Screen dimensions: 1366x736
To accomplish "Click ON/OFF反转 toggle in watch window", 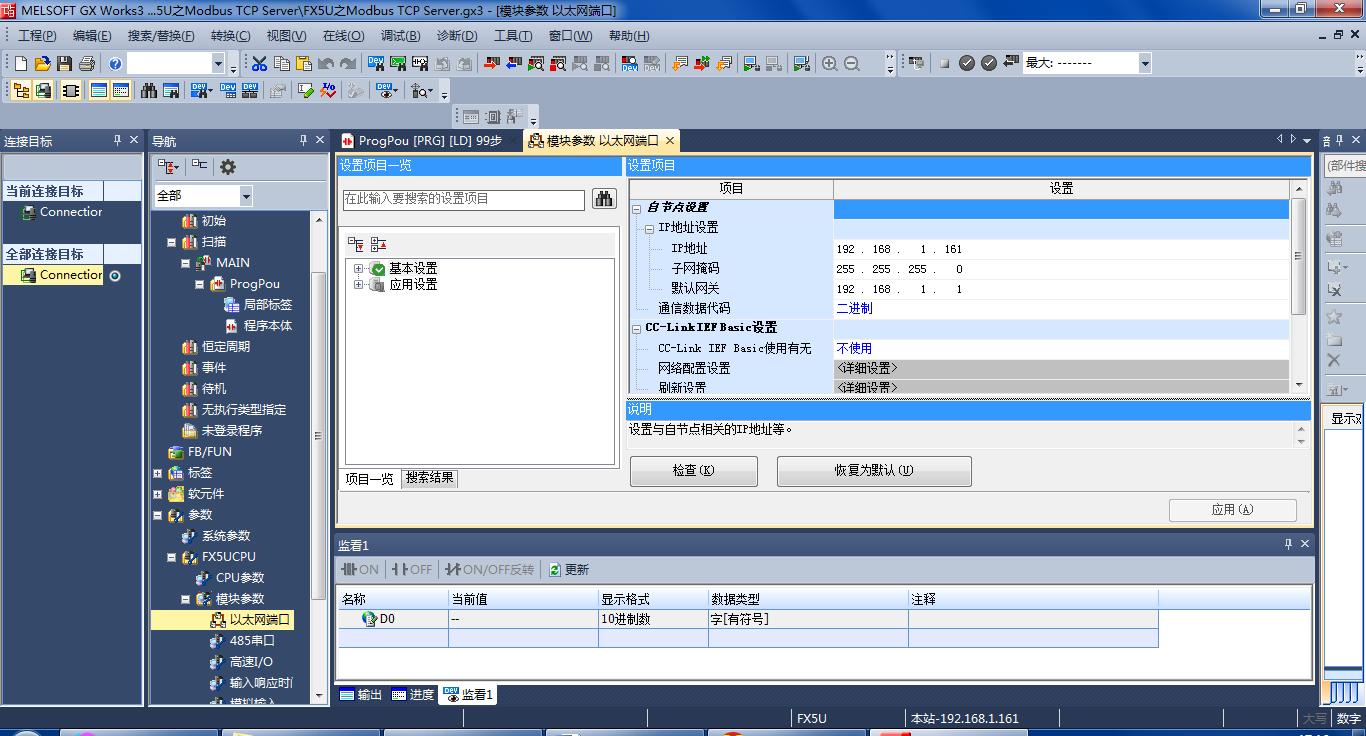I will pyautogui.click(x=490, y=569).
